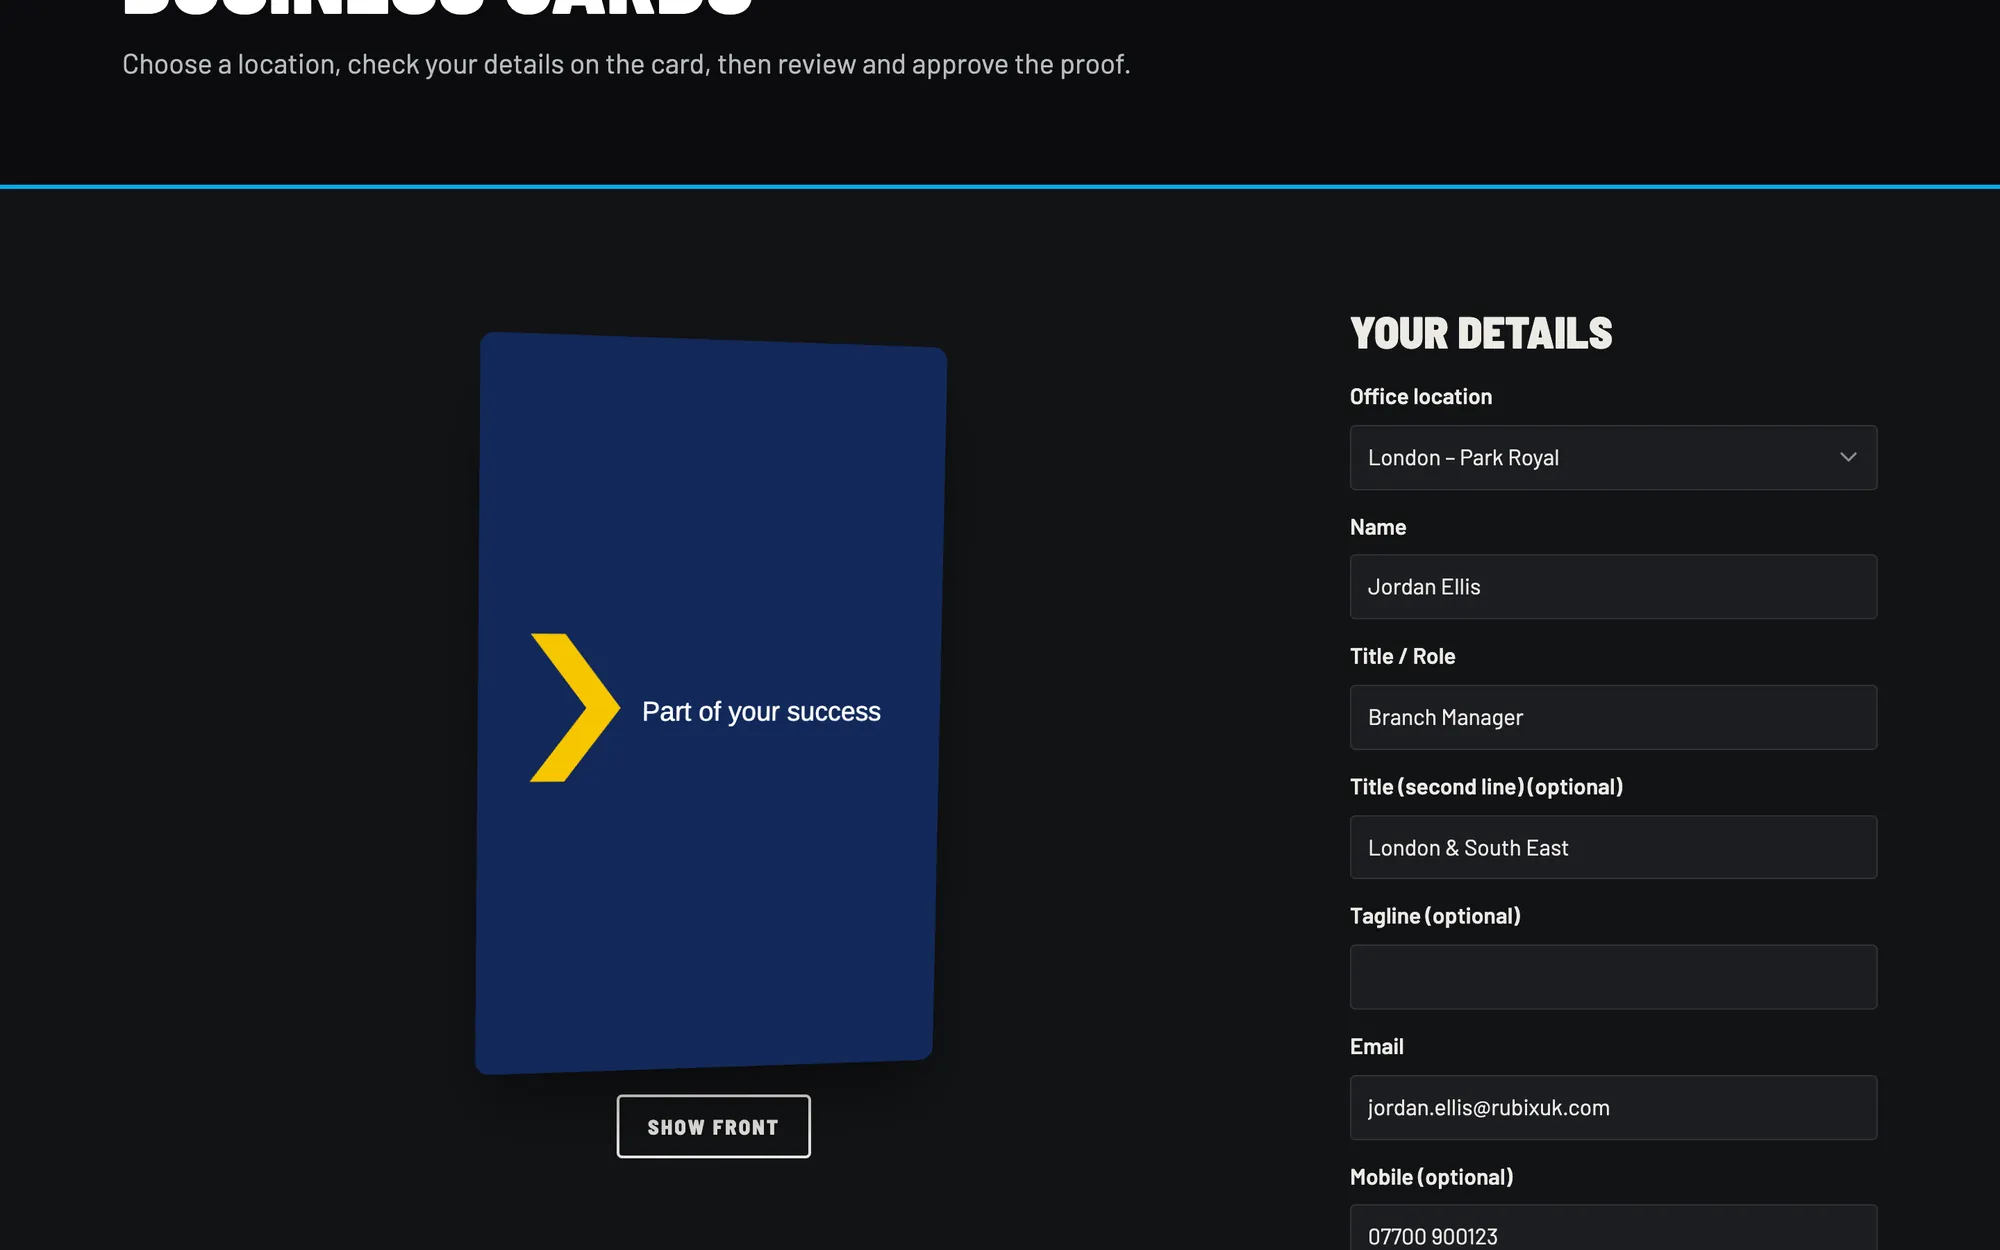Screen dimensions: 2000x1250
Task: Click the 'Part of your success' card text
Action: coord(761,712)
